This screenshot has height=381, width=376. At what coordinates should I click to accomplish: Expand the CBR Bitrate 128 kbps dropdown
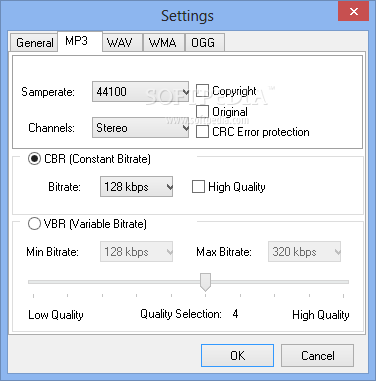click(x=136, y=187)
